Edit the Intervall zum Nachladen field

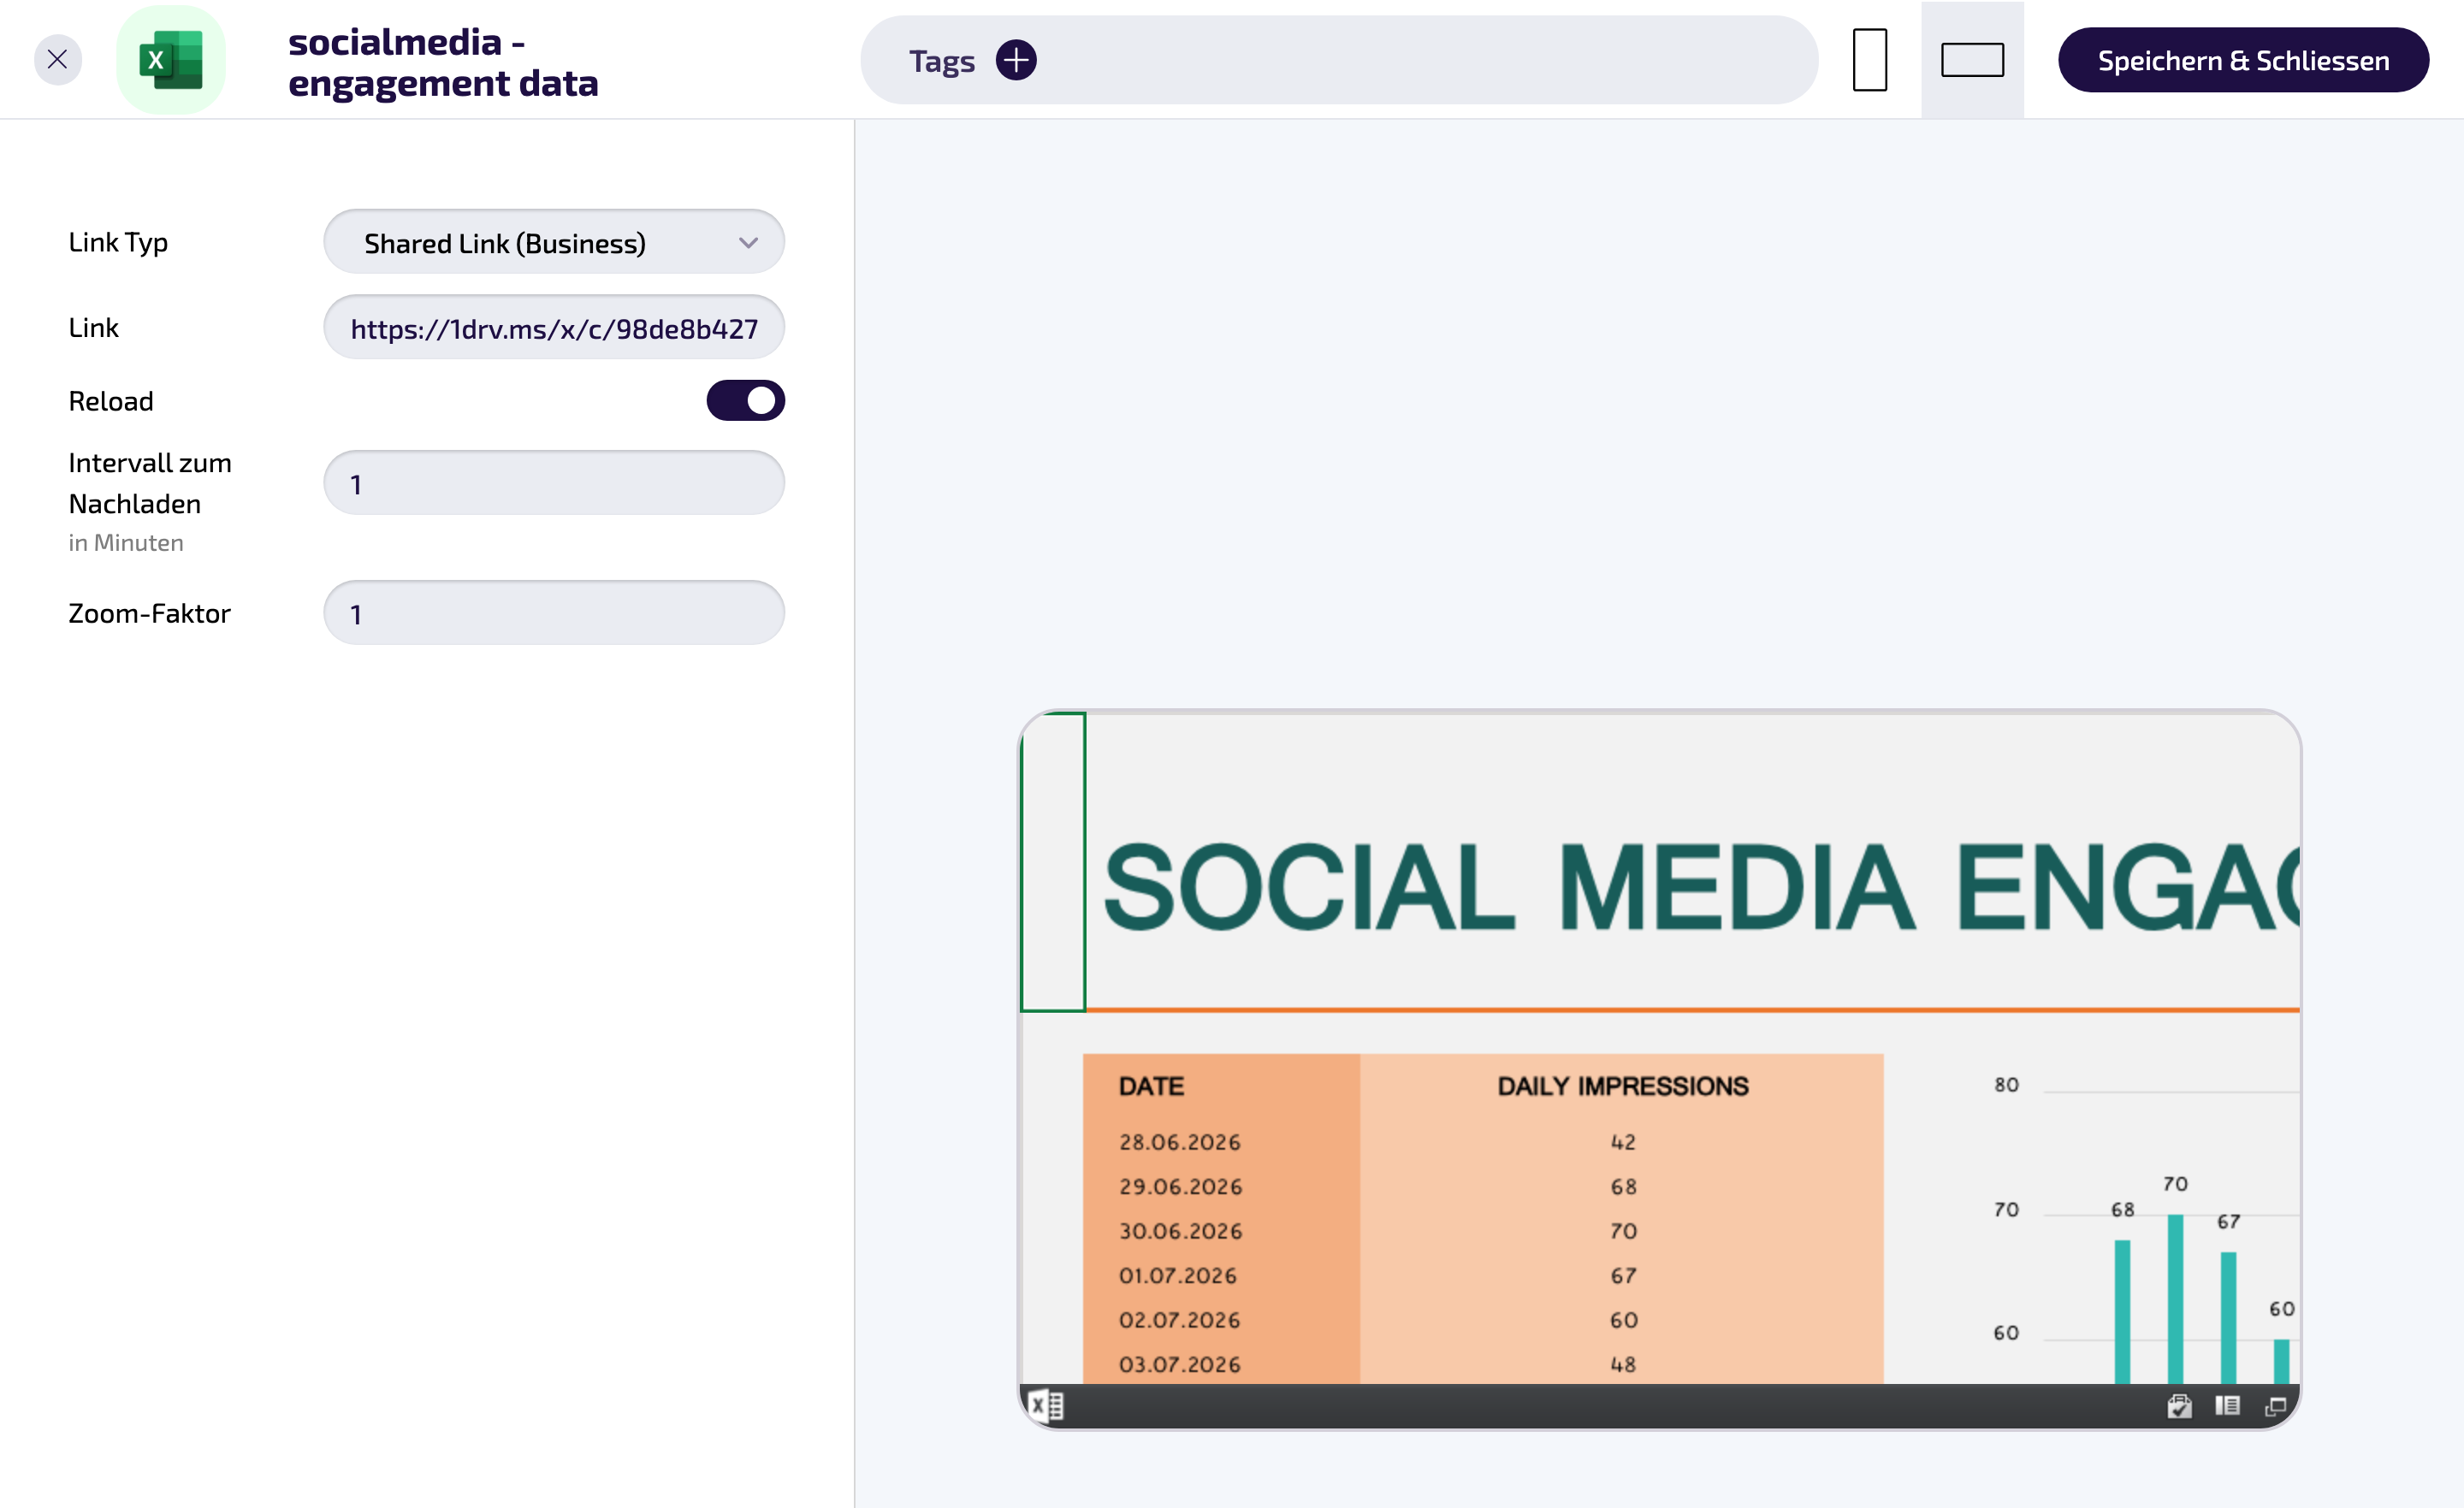(x=554, y=483)
